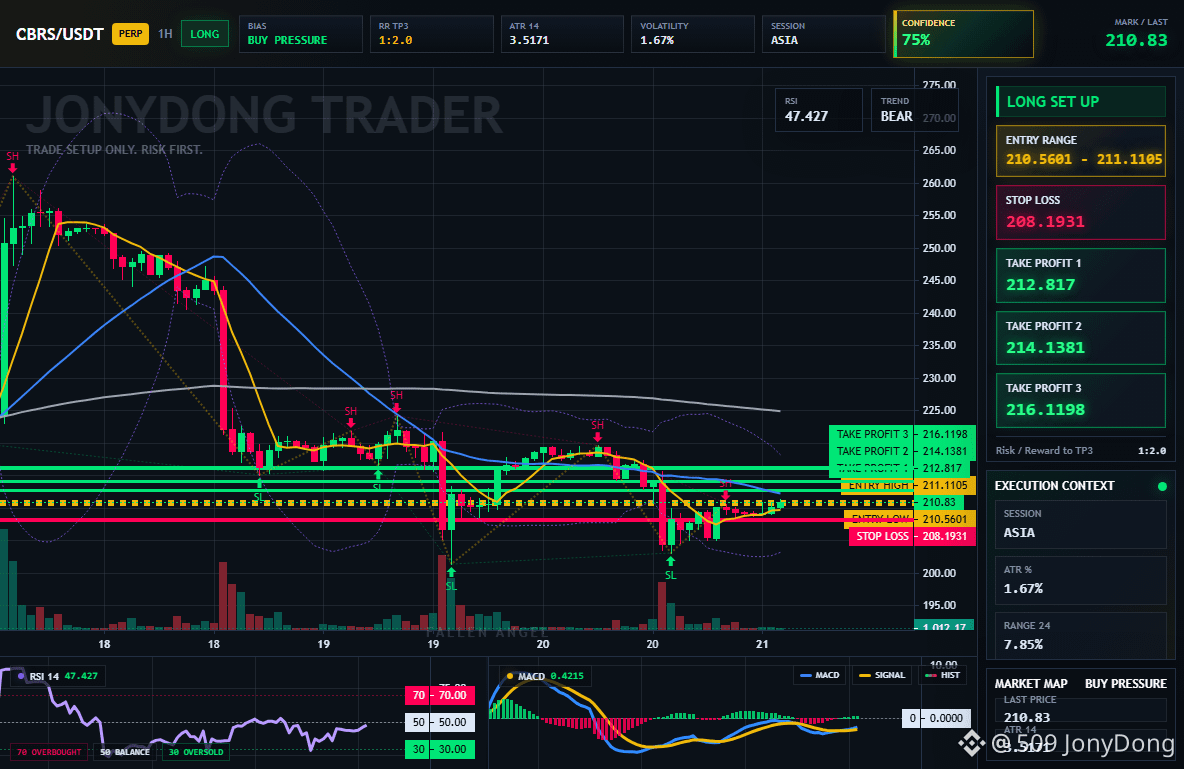Click the ENTRY HIGH 211.1105 chart label
1184x769 pixels.
coord(910,485)
